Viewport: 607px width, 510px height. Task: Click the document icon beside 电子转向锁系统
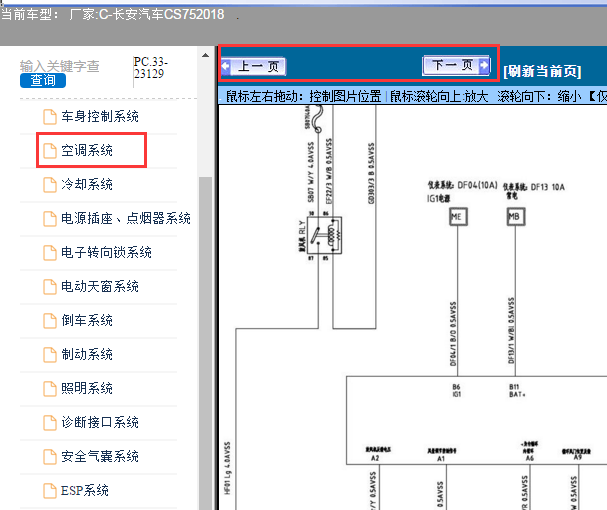50,253
